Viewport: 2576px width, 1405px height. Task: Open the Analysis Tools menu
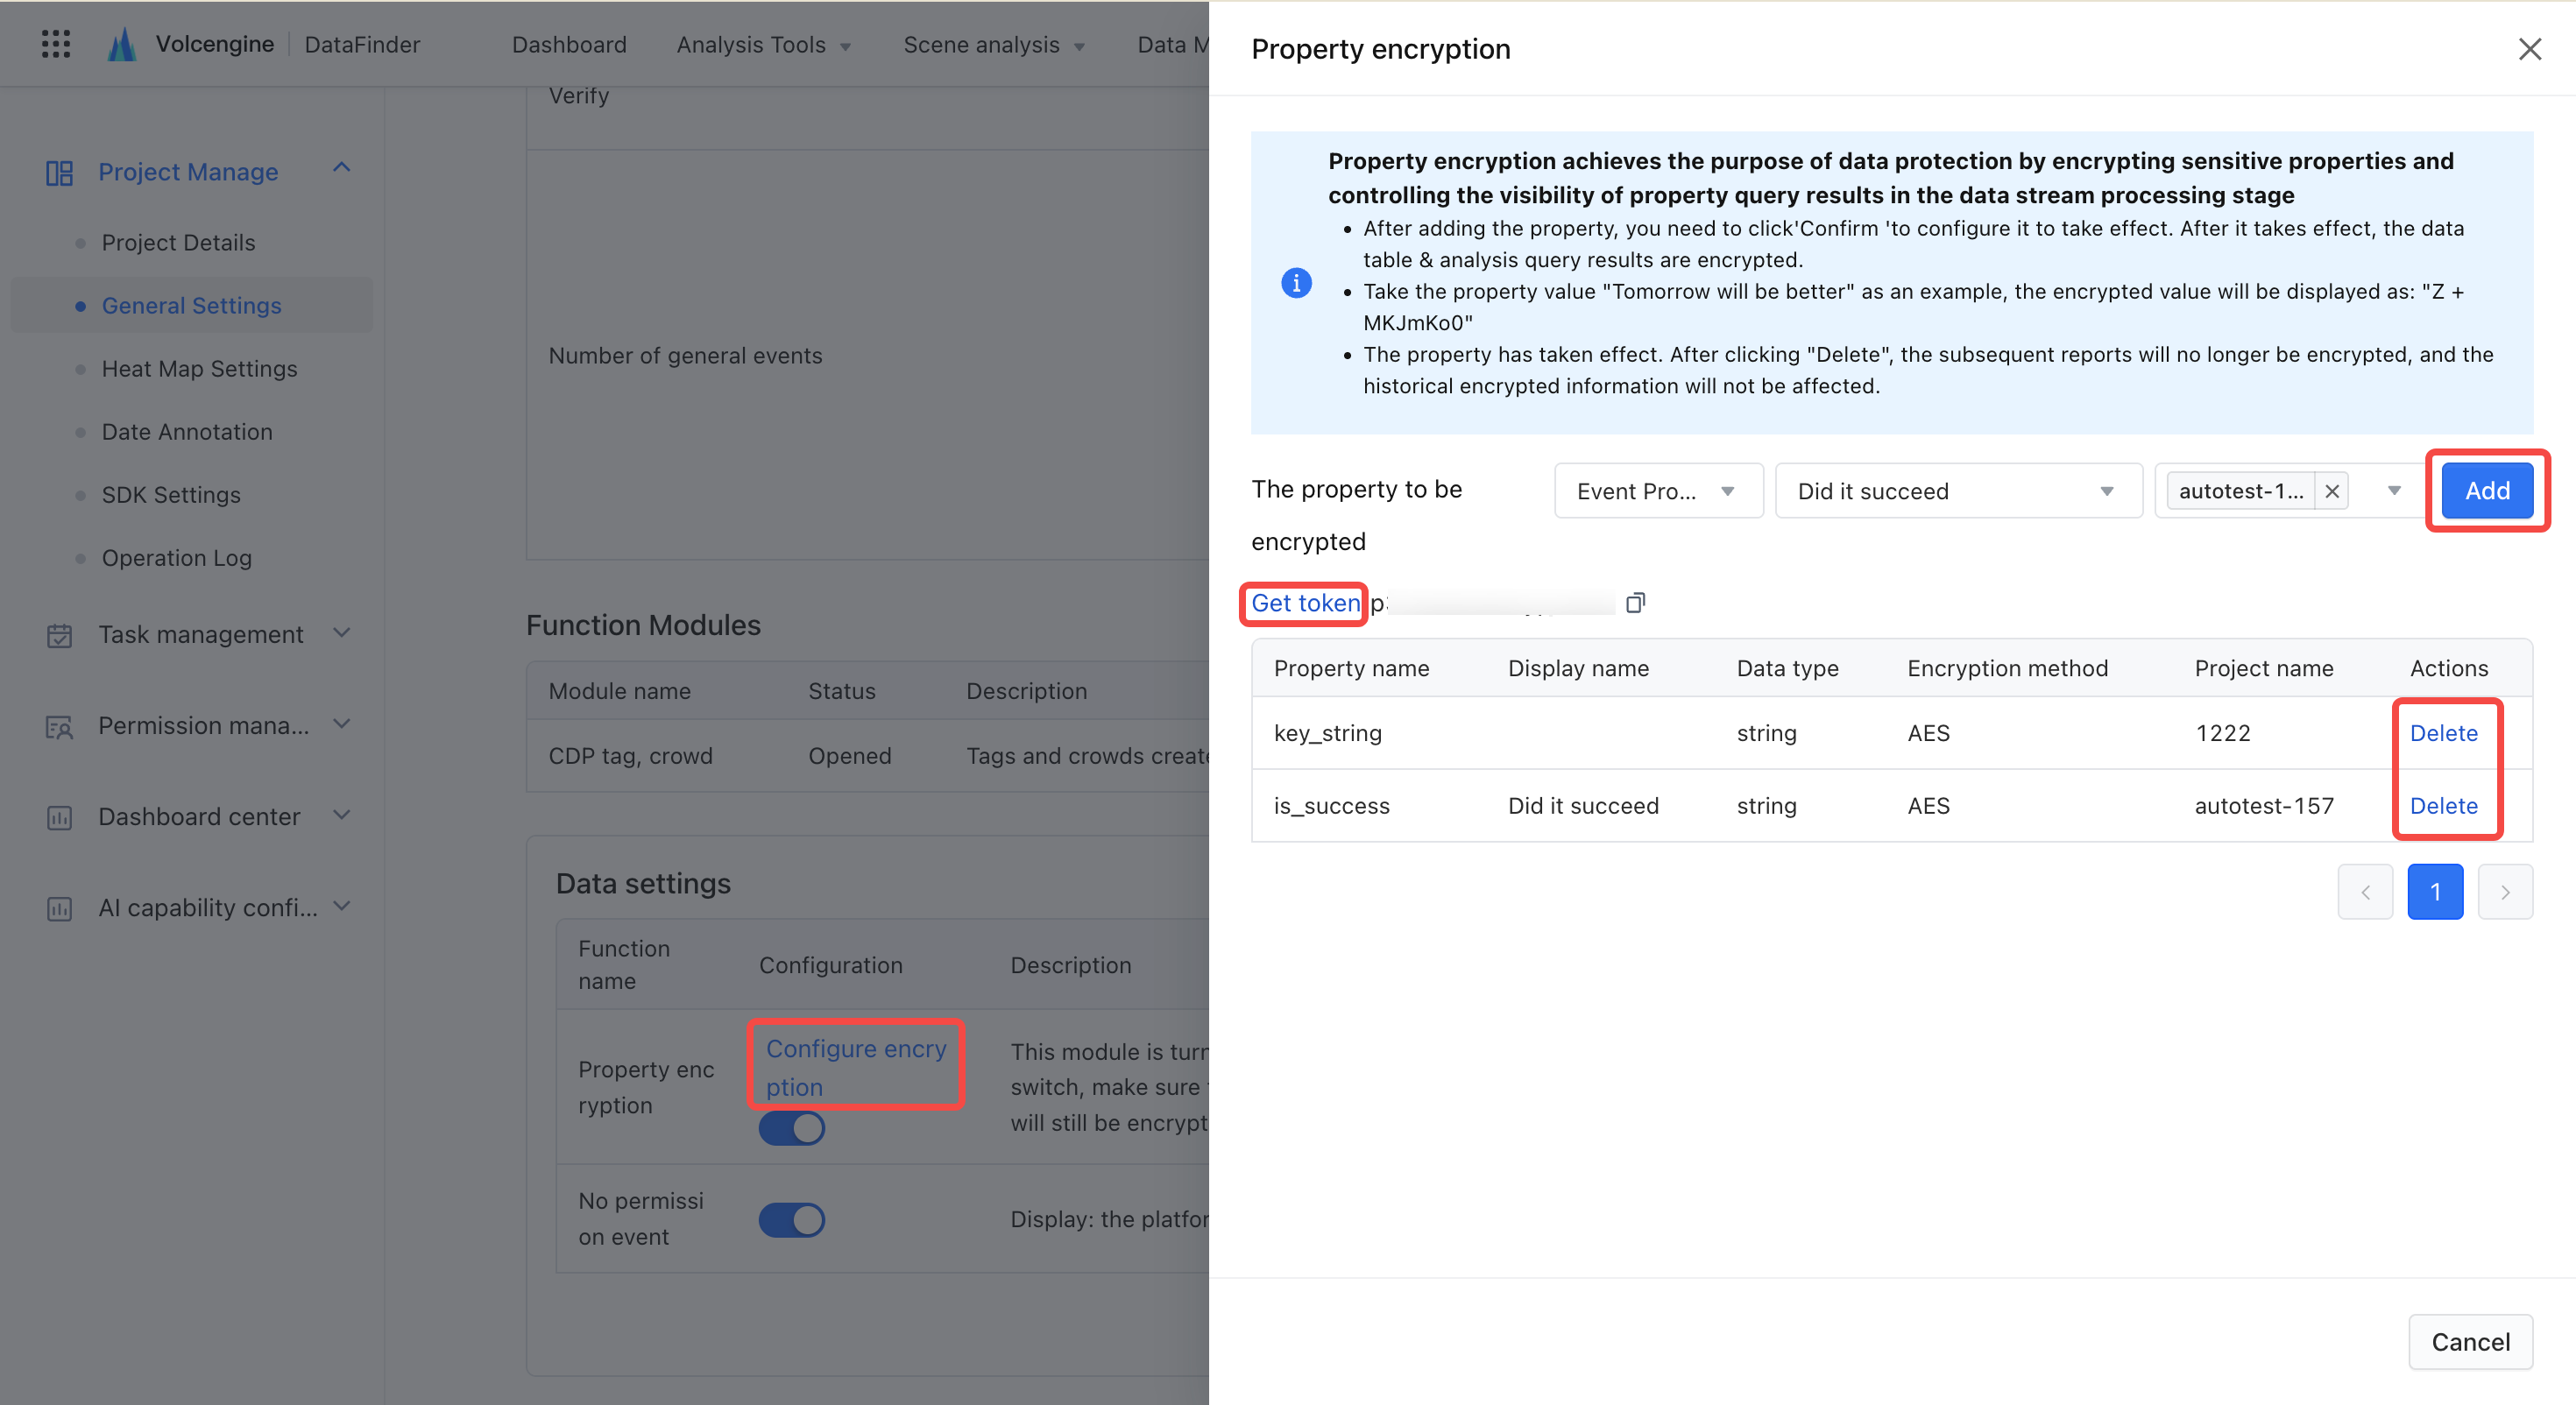click(764, 45)
